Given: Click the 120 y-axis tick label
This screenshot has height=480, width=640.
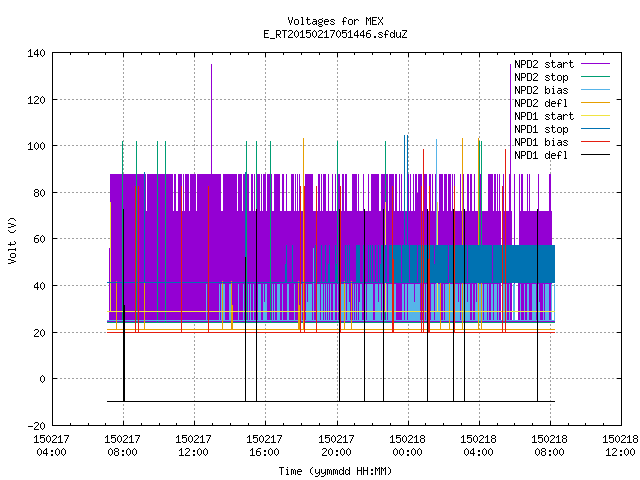Looking at the screenshot, I should pos(36,100).
